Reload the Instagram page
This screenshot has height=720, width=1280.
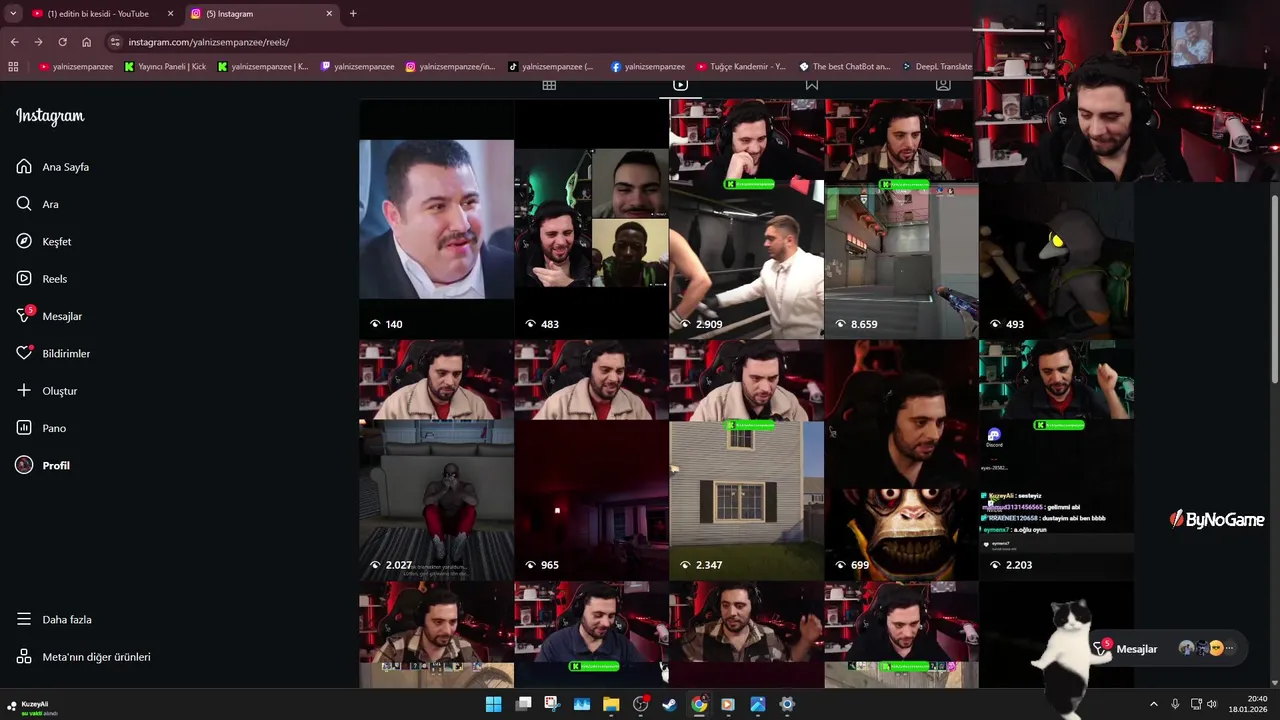pos(62,42)
